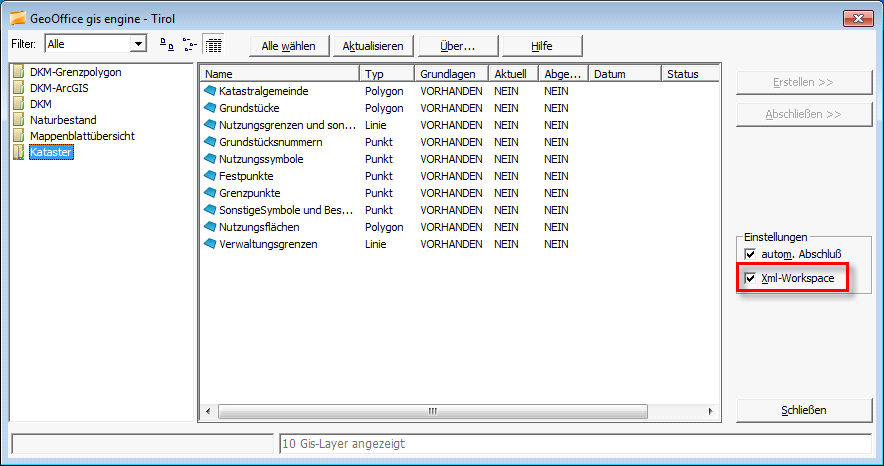The width and height of the screenshot is (884, 466).
Task: Select the Naturbestand folder icon
Action: click(19, 120)
